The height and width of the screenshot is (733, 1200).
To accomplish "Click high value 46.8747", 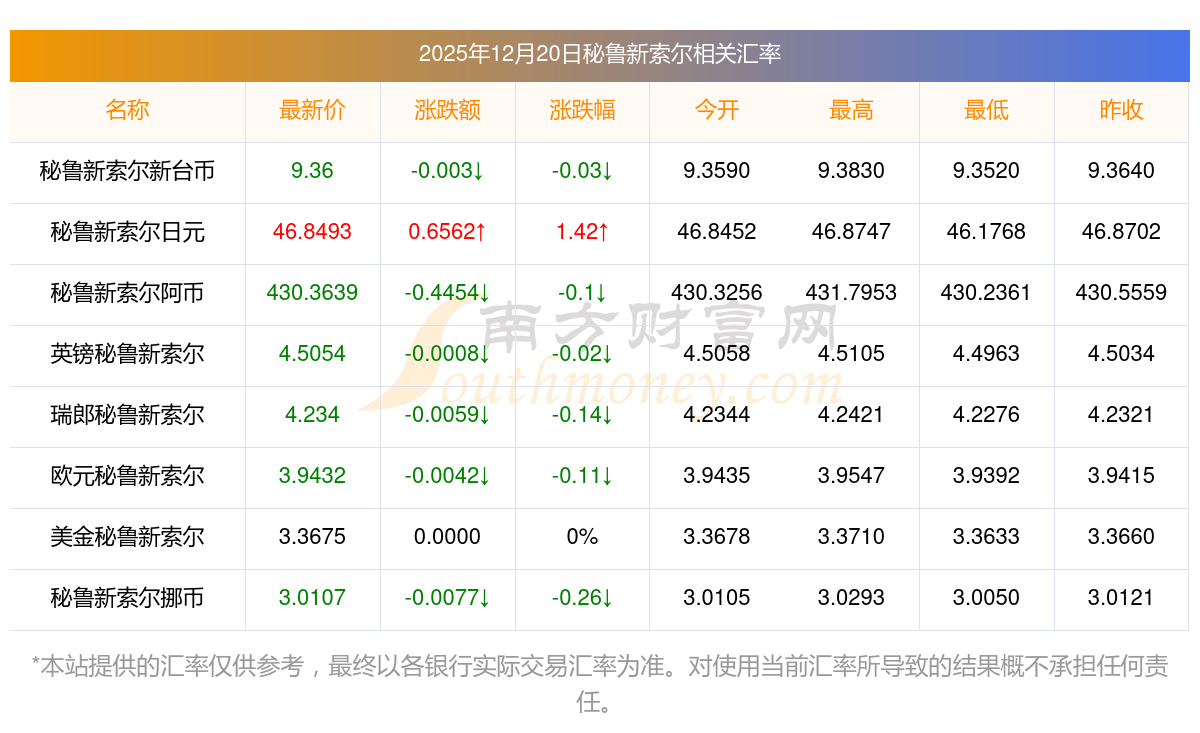I will [851, 232].
